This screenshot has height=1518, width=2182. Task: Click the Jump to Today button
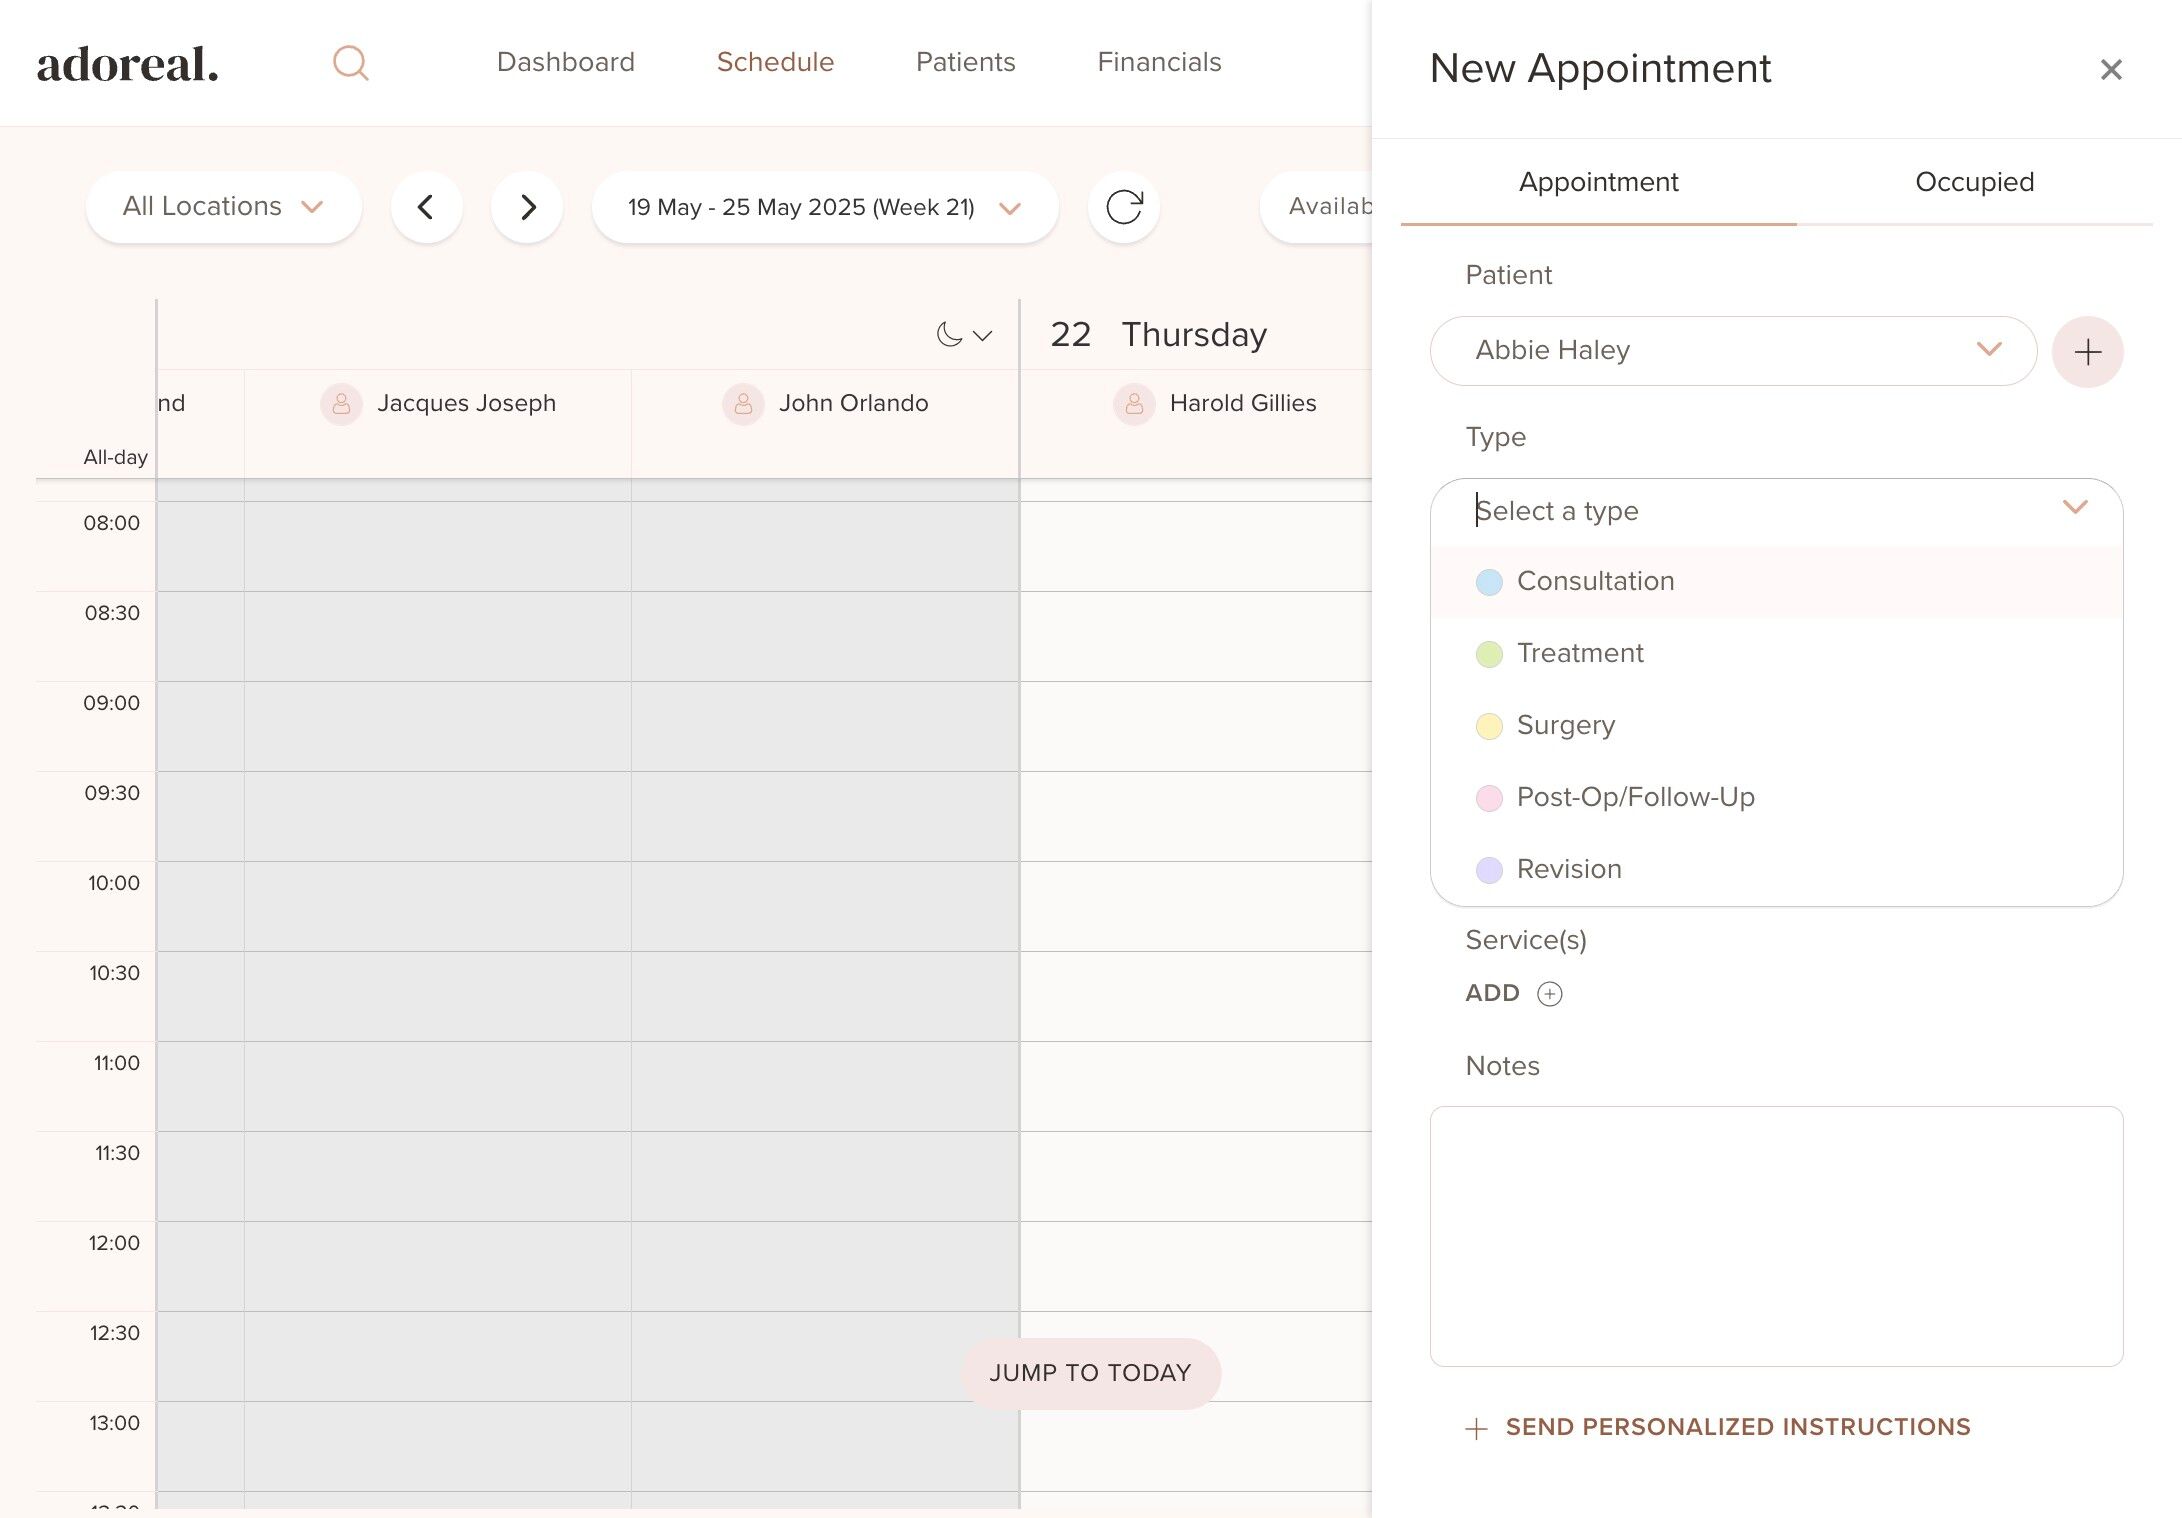pos(1090,1373)
